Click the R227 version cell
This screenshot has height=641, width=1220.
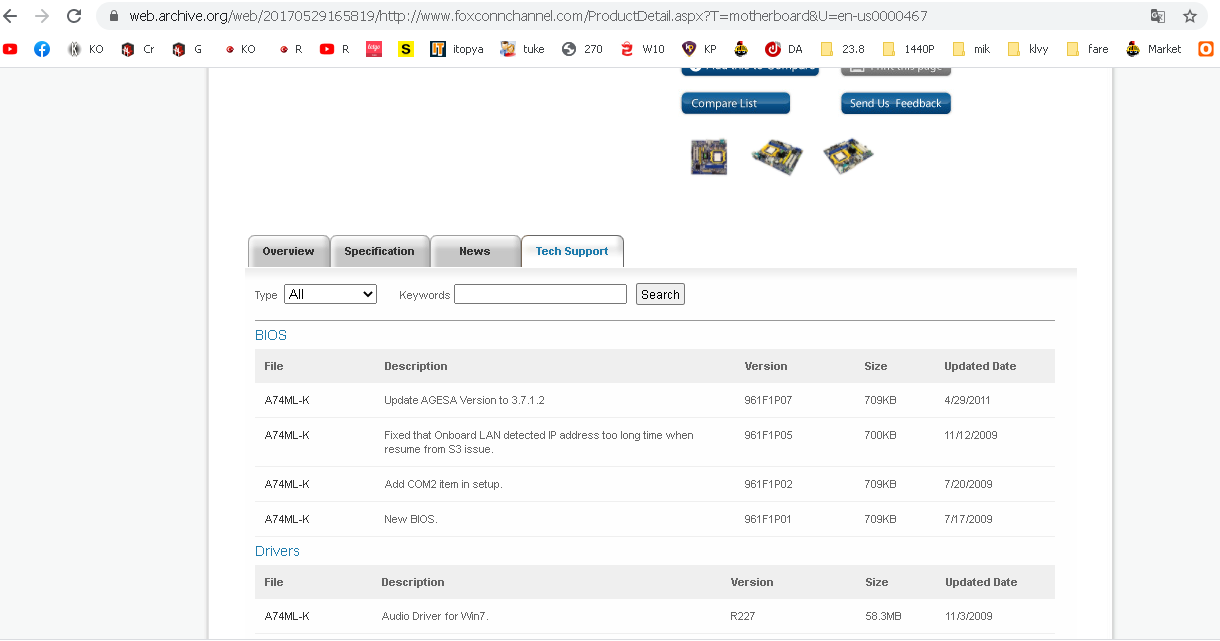point(743,616)
